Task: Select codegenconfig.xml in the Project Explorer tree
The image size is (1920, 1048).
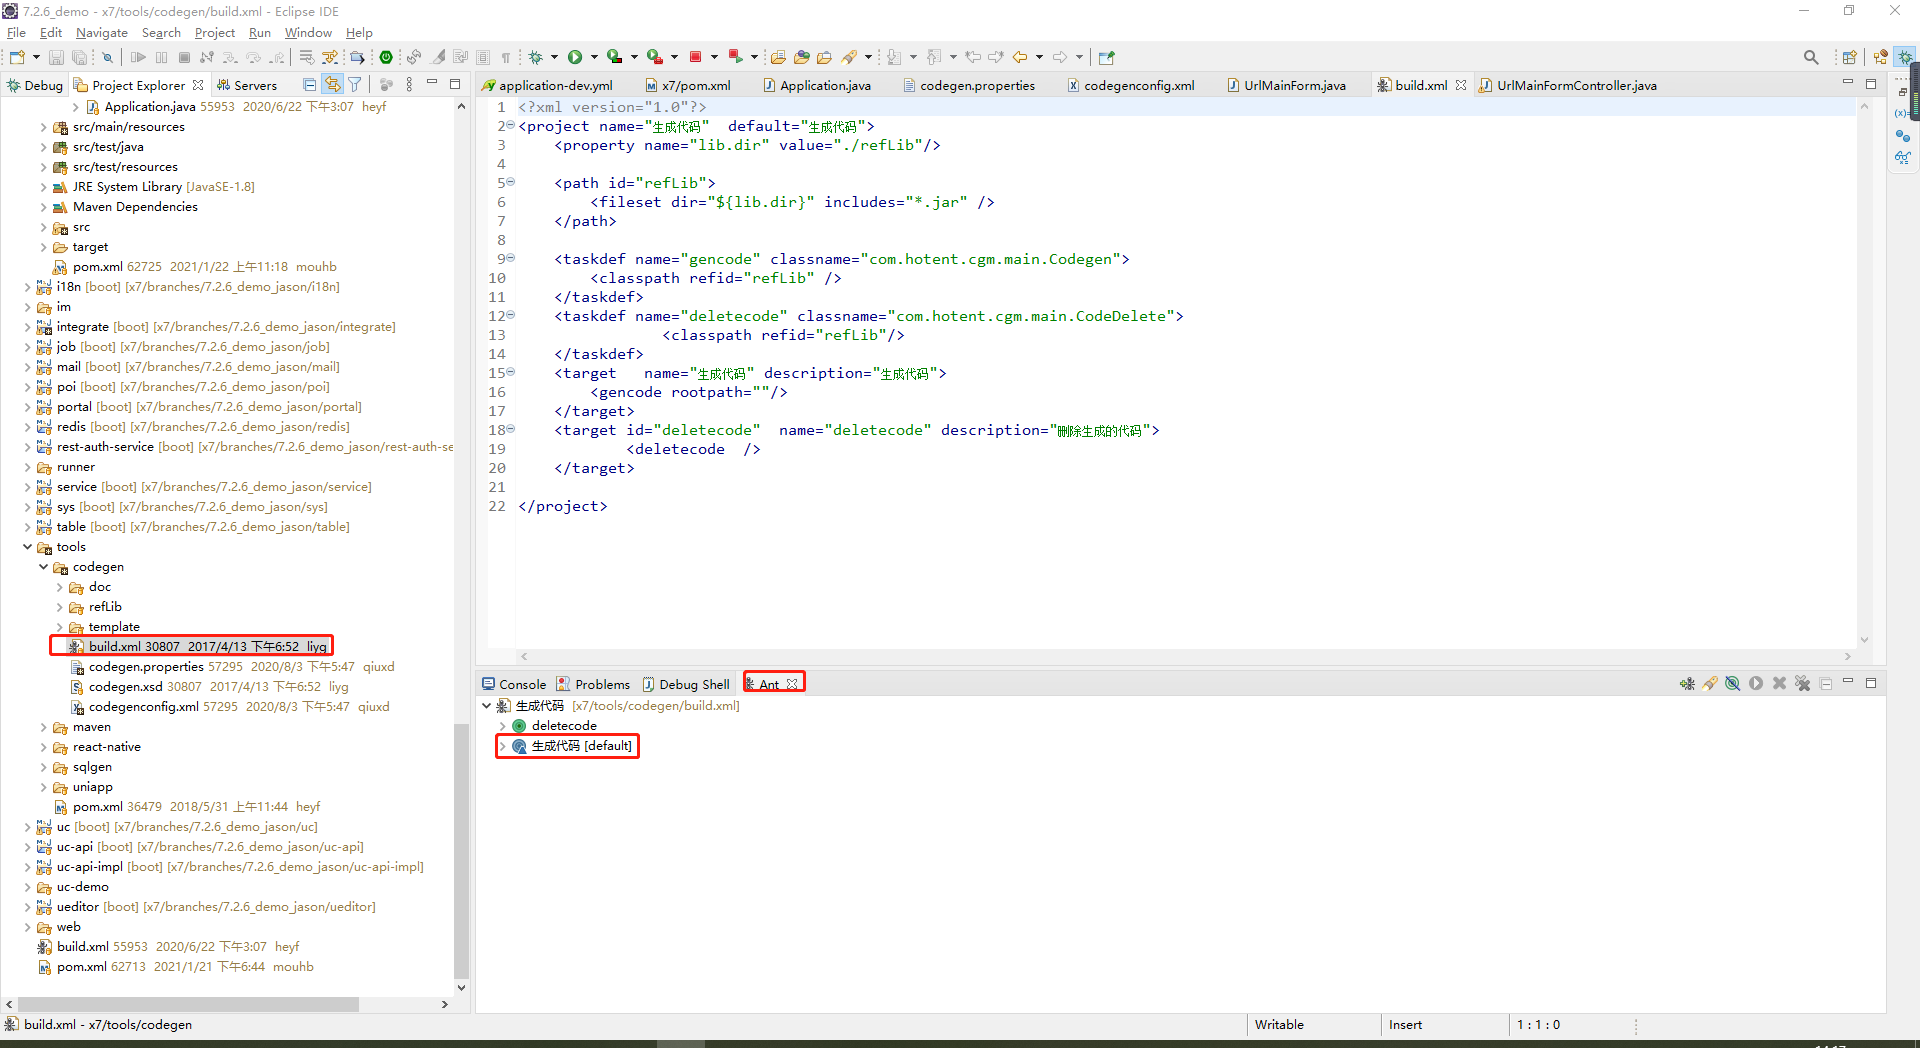Action: (143, 707)
